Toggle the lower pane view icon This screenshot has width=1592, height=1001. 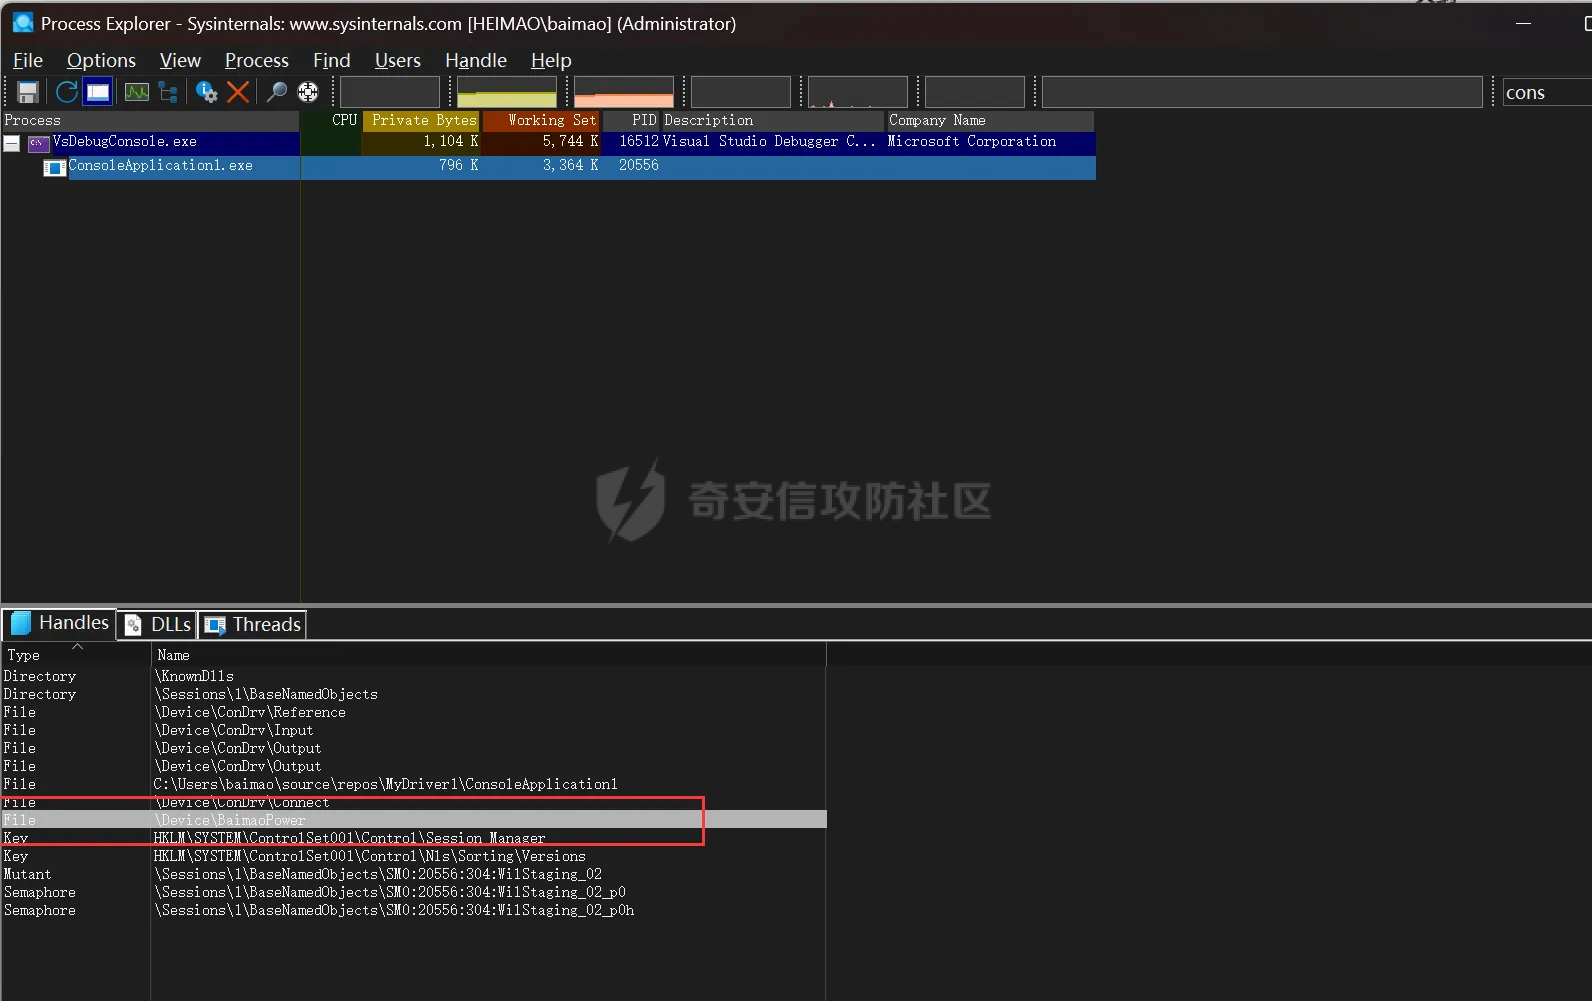coord(98,92)
